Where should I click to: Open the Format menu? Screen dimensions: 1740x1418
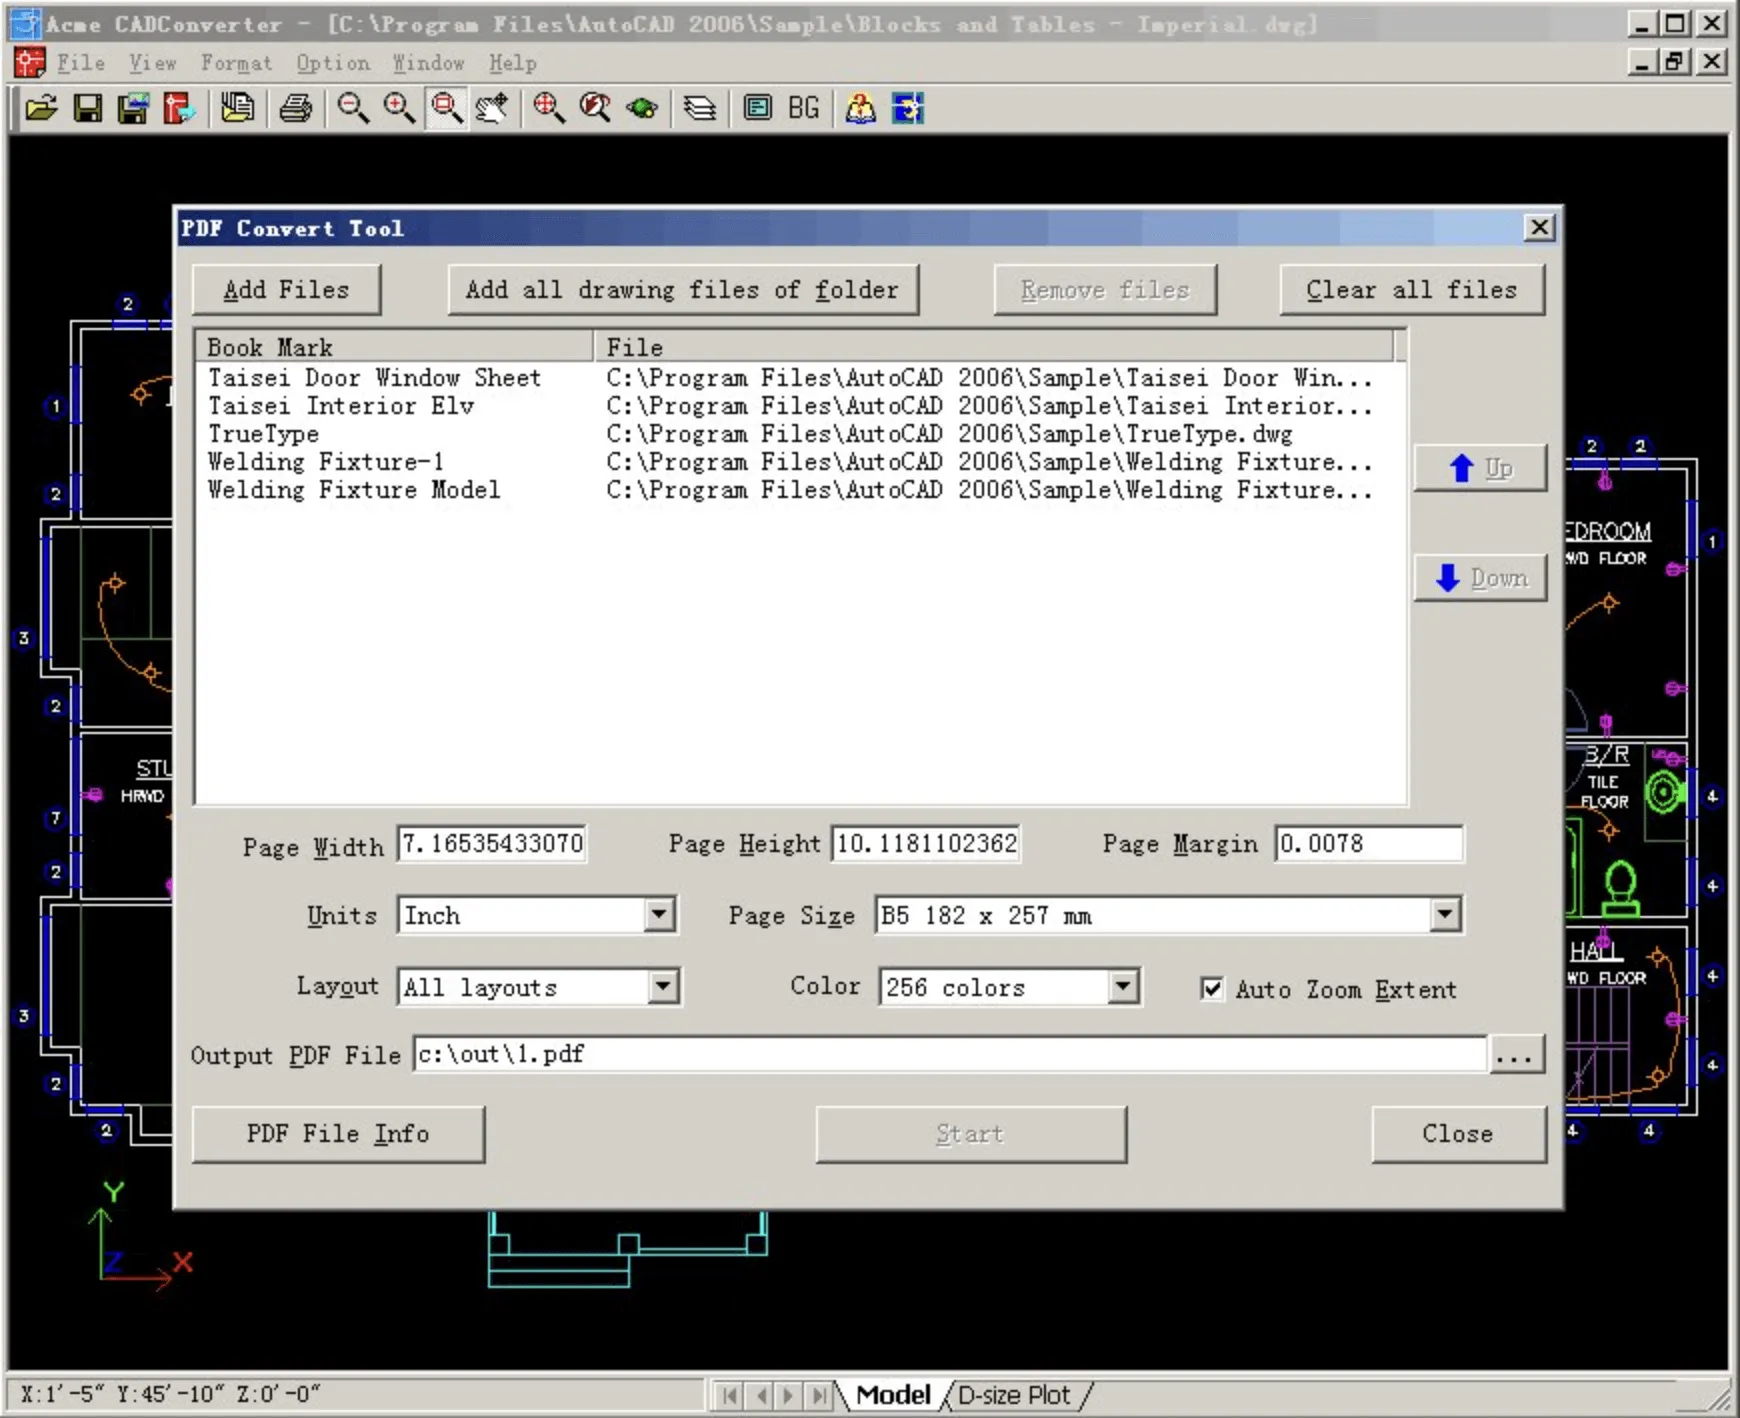click(236, 63)
